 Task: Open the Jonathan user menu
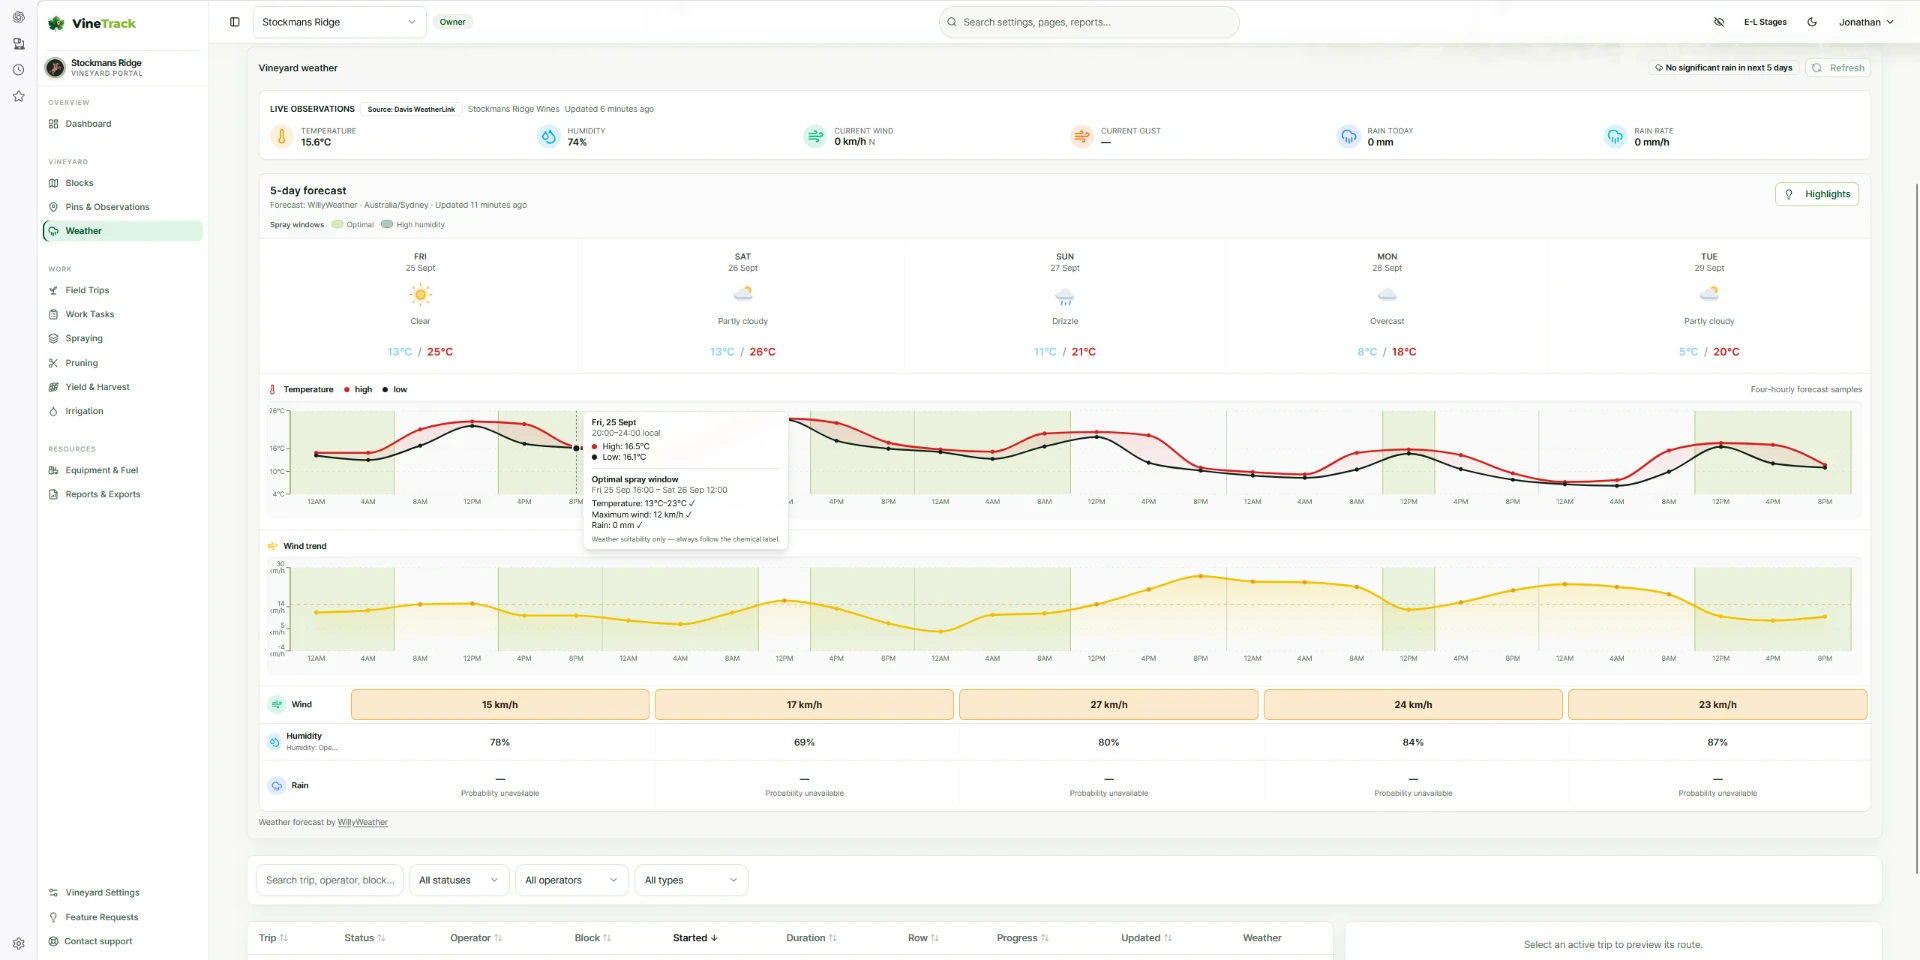(1866, 22)
